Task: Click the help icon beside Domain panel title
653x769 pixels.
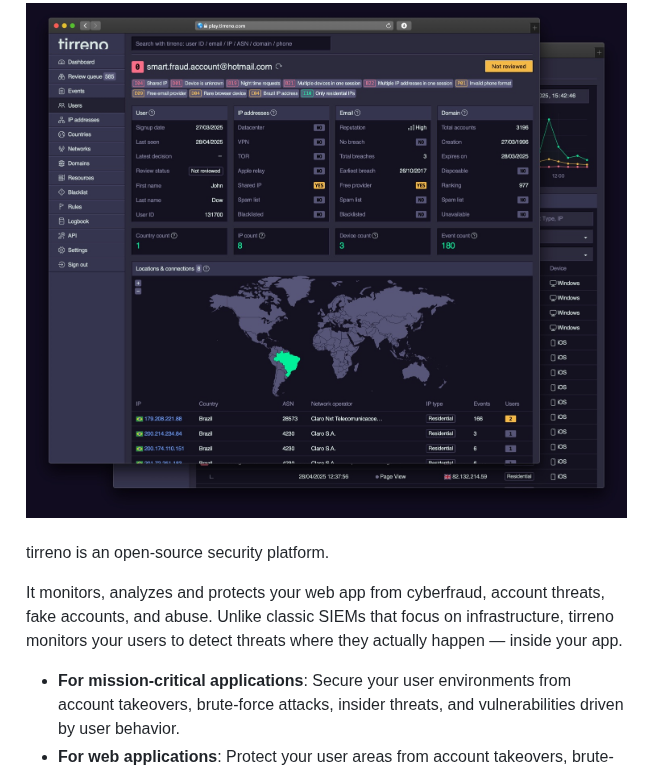Action: click(465, 113)
